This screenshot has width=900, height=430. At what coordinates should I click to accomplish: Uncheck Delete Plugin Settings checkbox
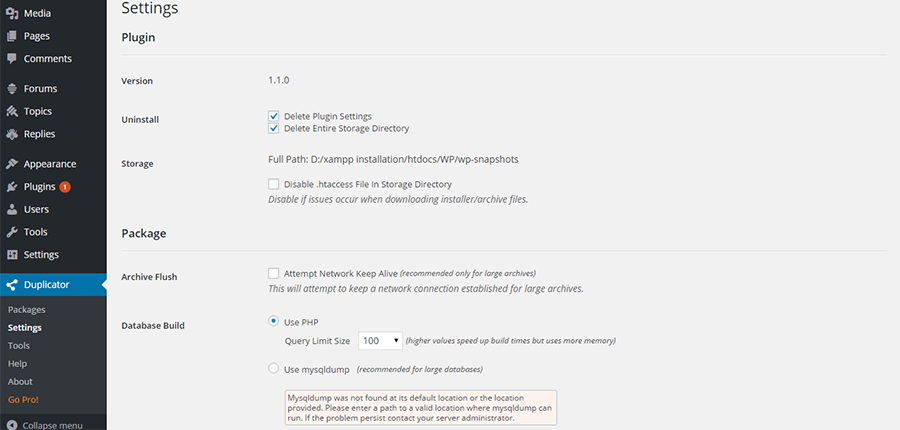tap(274, 116)
